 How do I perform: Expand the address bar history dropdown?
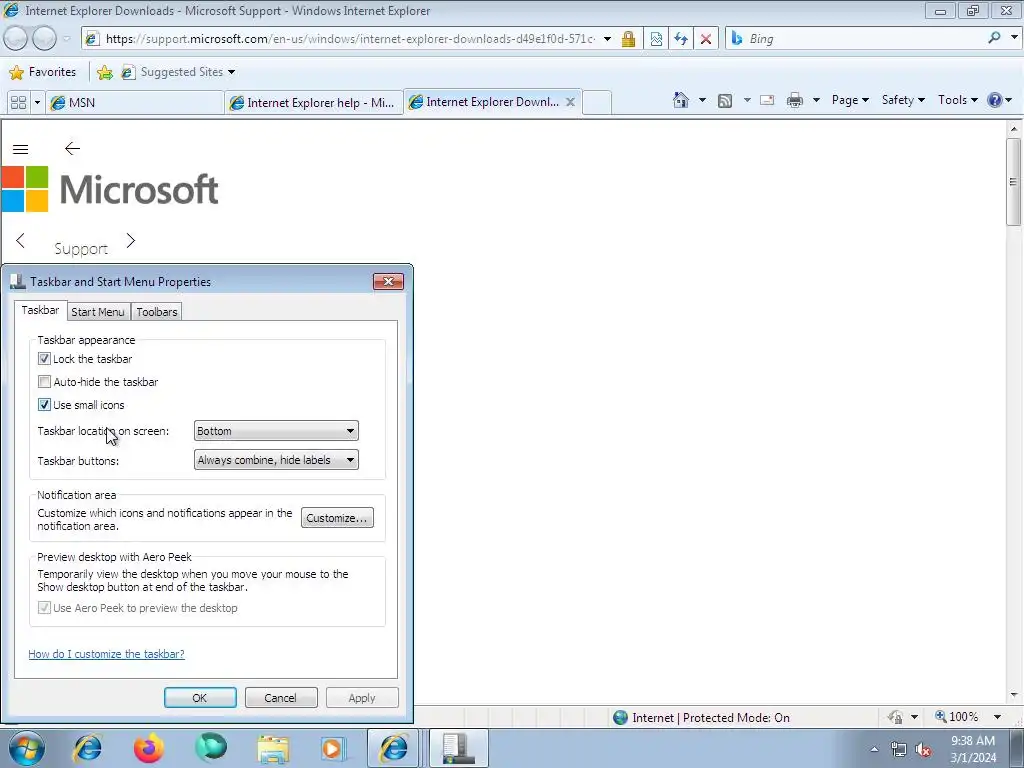tap(607, 39)
